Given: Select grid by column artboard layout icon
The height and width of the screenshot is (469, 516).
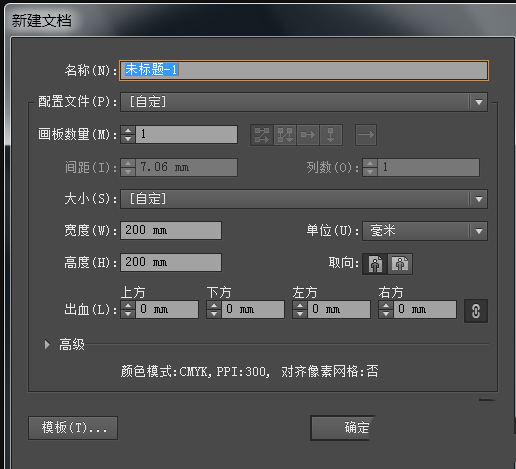Looking at the screenshot, I should pos(285,135).
